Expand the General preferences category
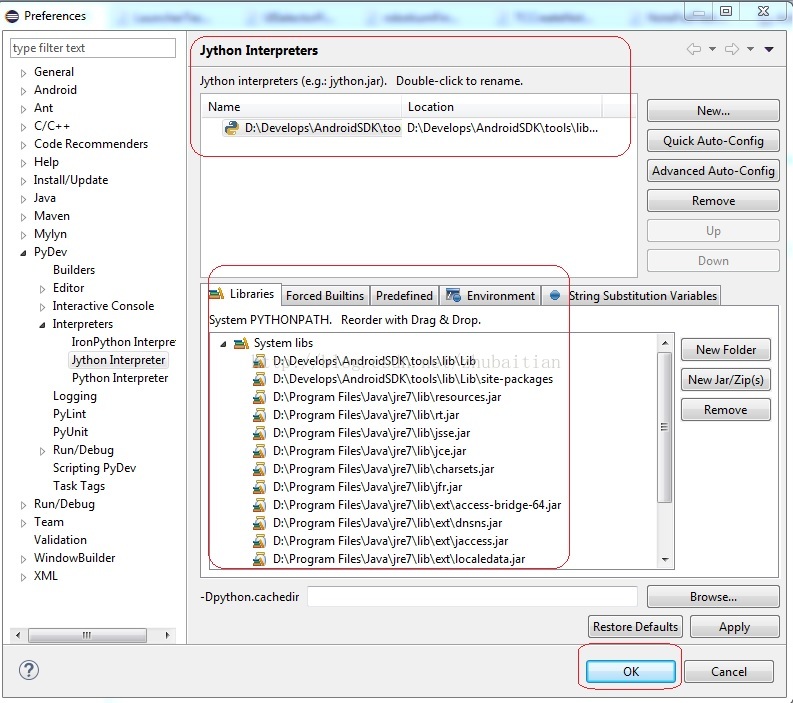Viewport: 793px width, 703px height. coord(23,73)
